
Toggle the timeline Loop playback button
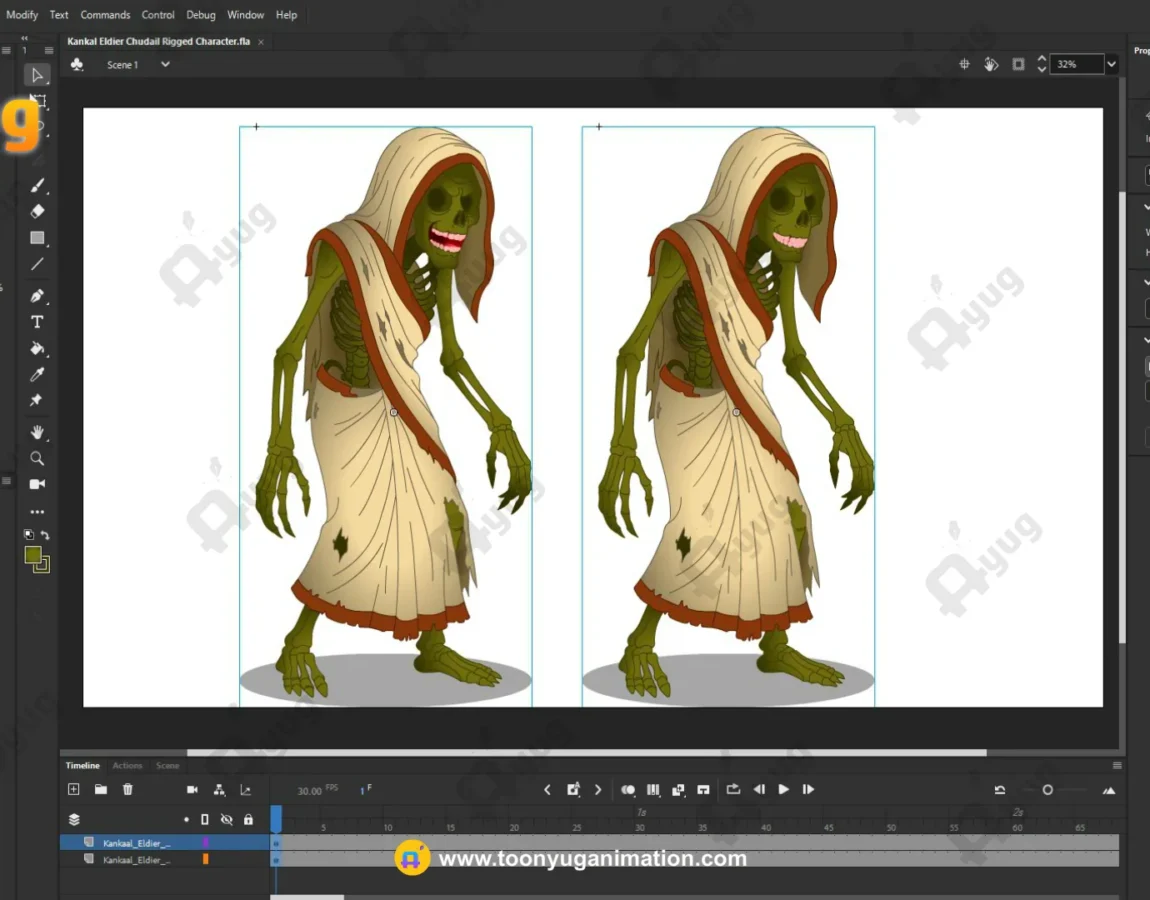coord(733,789)
